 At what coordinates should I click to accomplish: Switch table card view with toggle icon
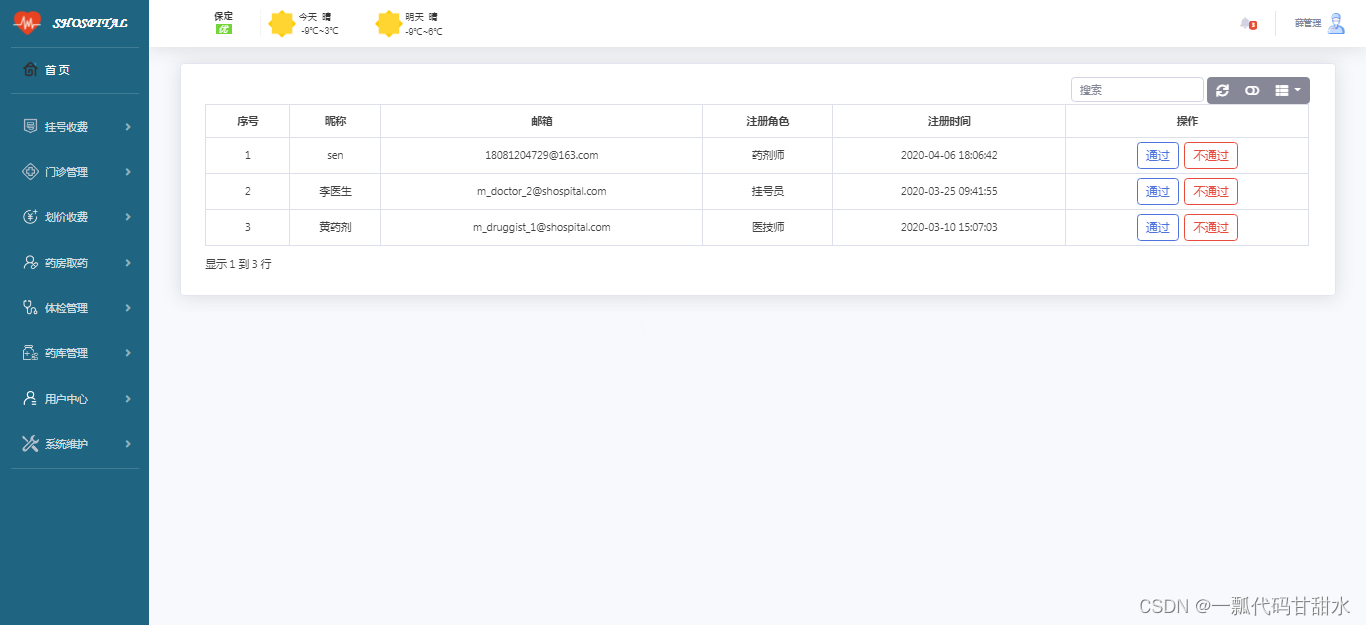[x=1252, y=90]
